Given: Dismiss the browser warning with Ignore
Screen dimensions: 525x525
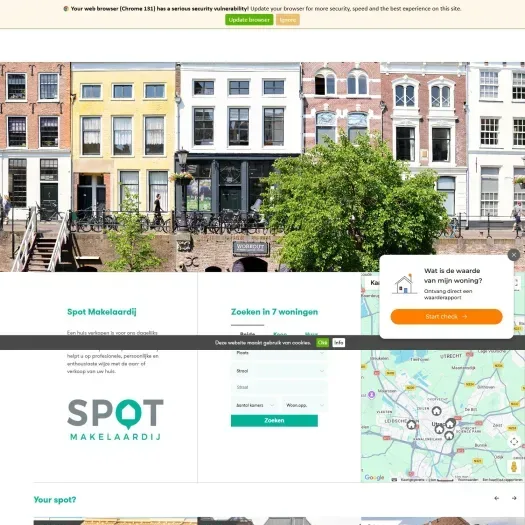Looking at the screenshot, I should (288, 20).
